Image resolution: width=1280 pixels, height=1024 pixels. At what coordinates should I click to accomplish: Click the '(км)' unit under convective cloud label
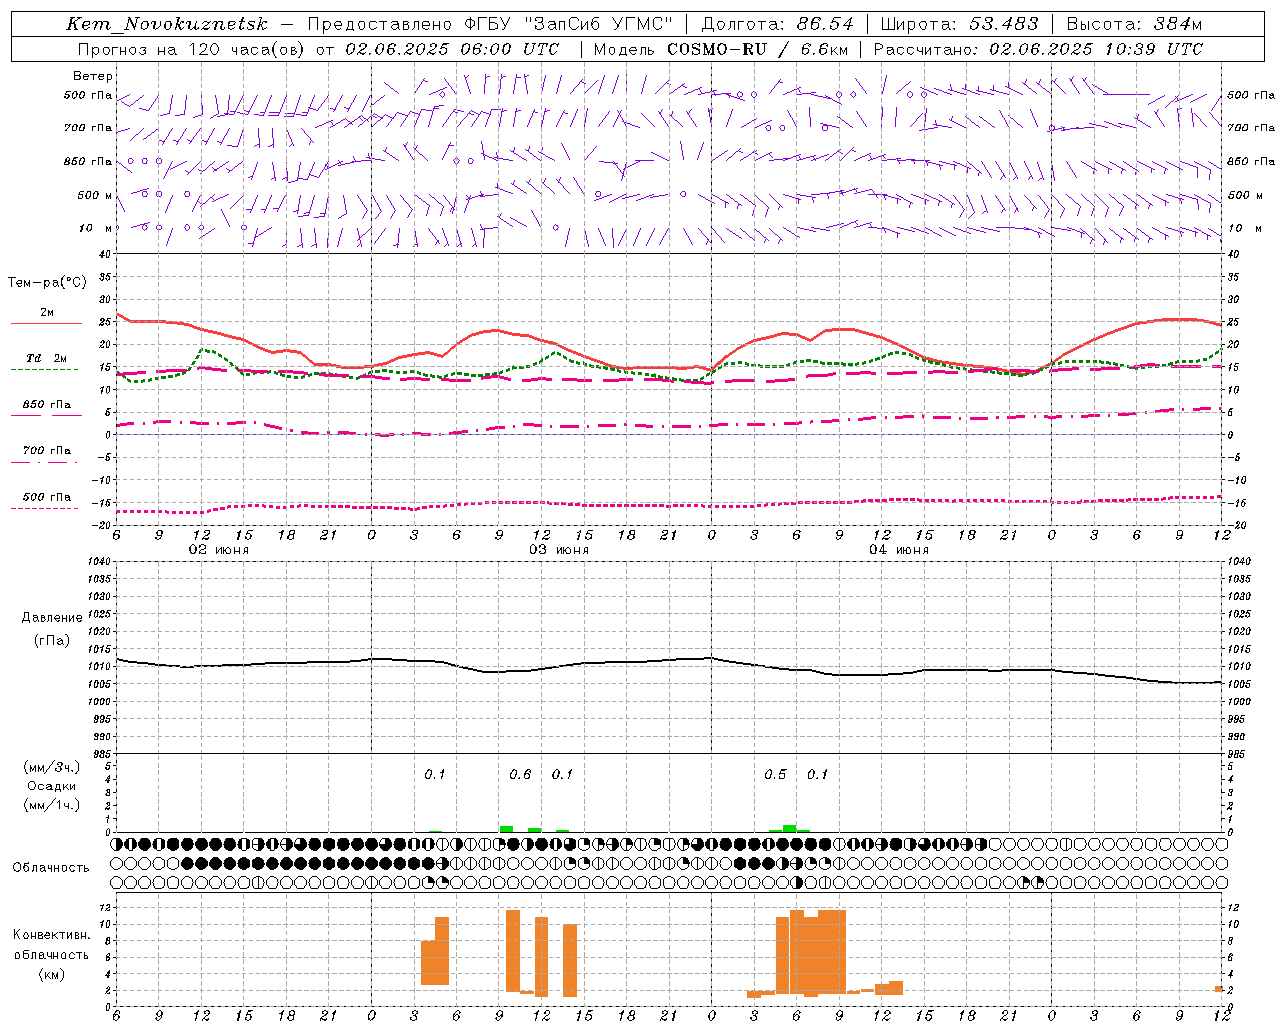pyautogui.click(x=52, y=974)
